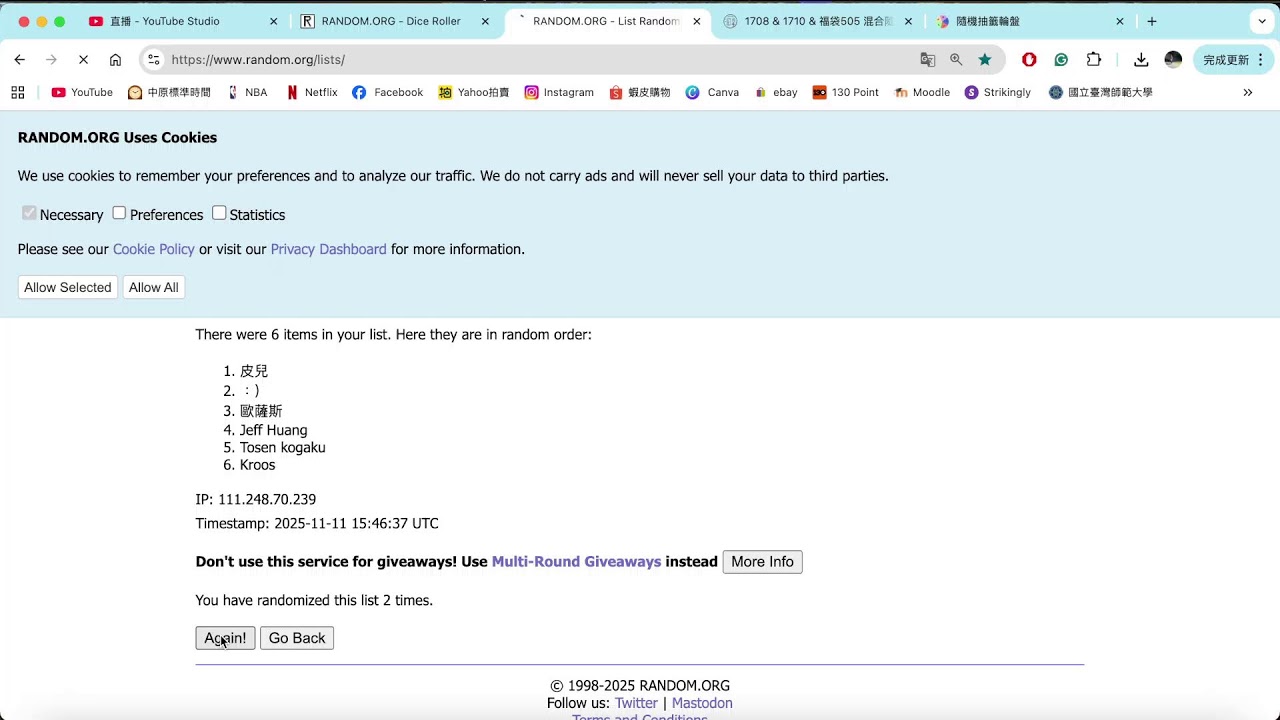Open the green Grammarly extension icon
This screenshot has width=1280, height=720.
coord(1061,60)
